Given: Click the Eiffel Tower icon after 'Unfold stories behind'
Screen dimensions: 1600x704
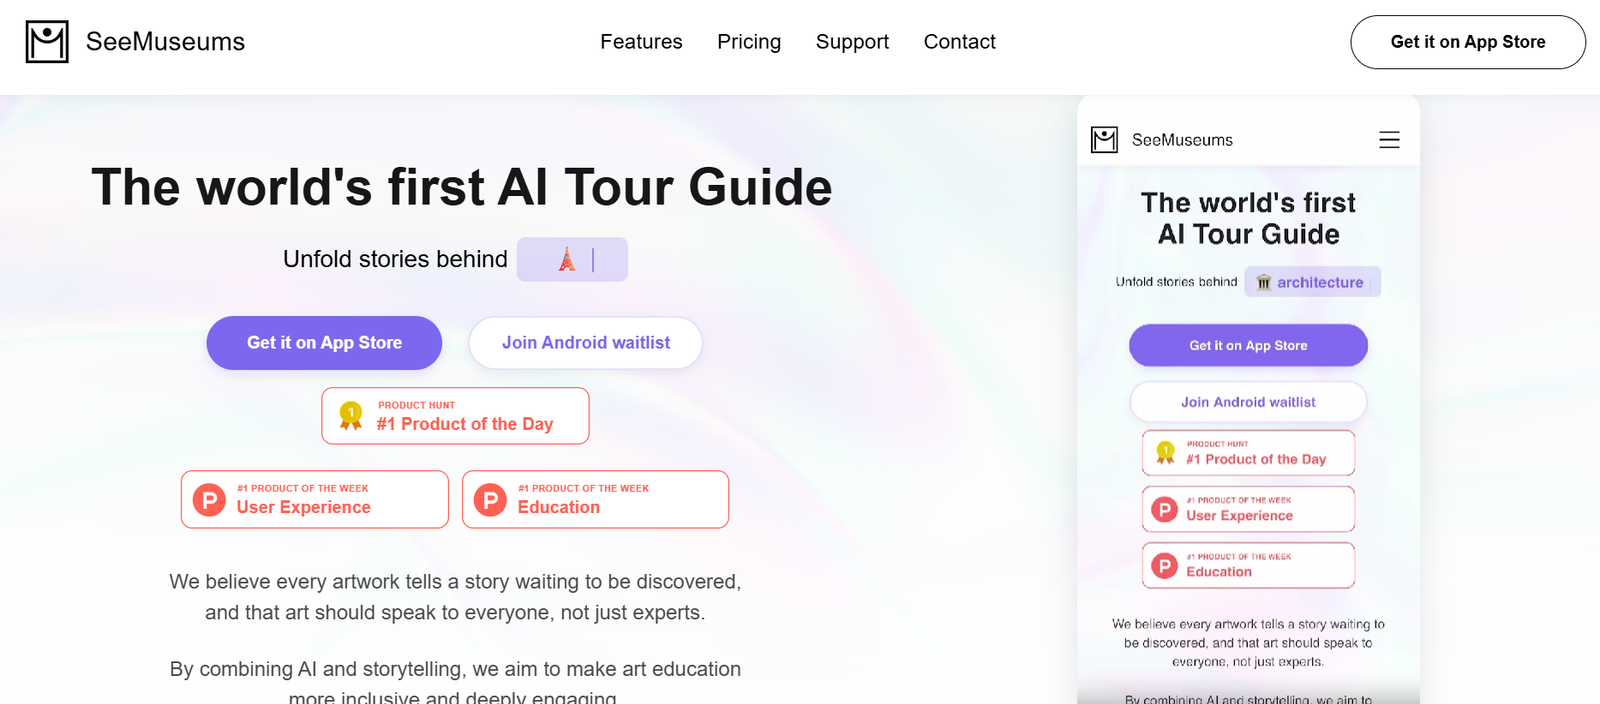Looking at the screenshot, I should [x=567, y=260].
